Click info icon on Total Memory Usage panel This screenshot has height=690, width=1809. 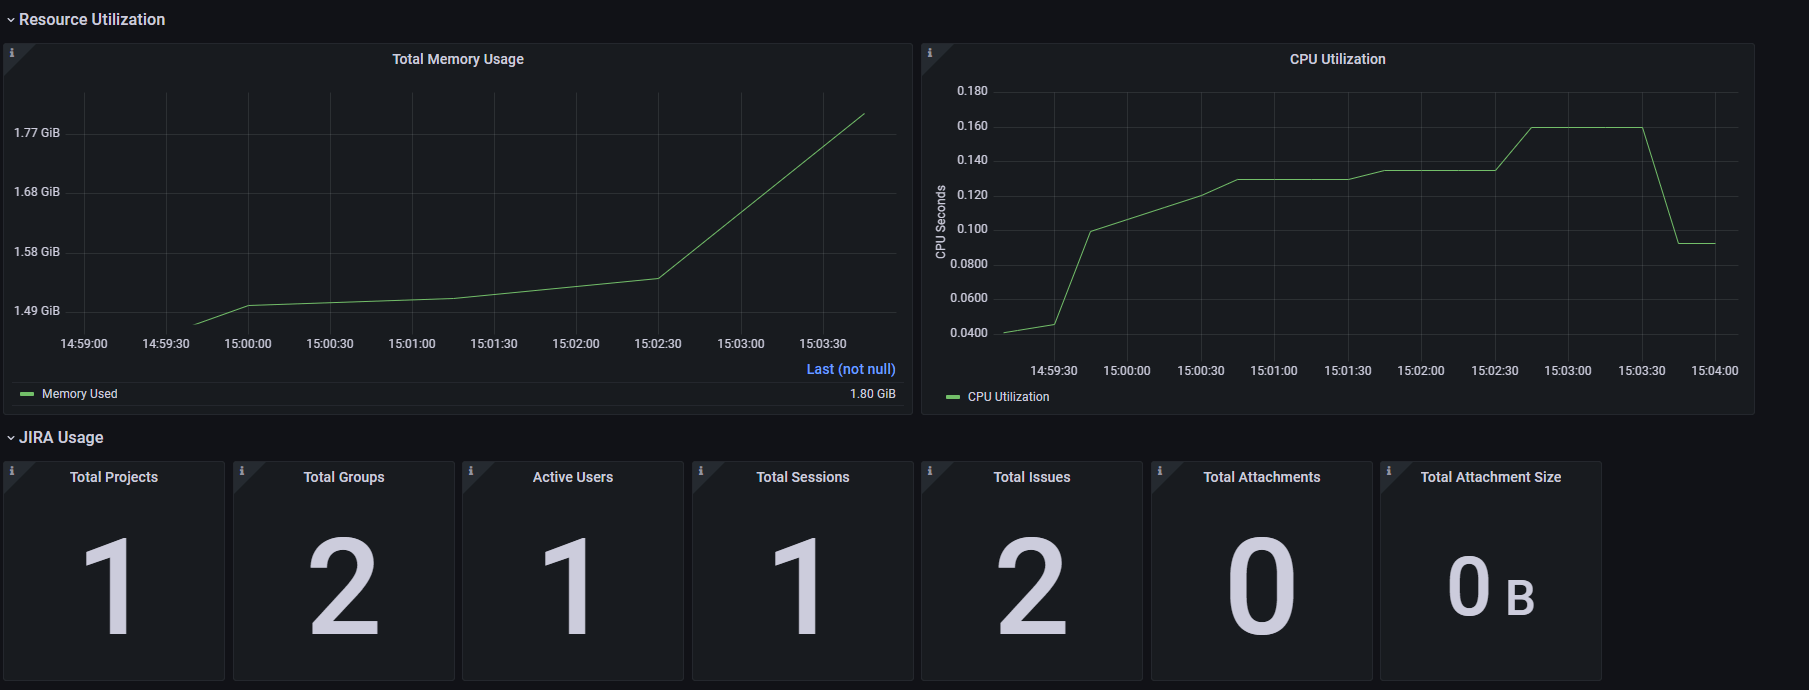pyautogui.click(x=12, y=53)
